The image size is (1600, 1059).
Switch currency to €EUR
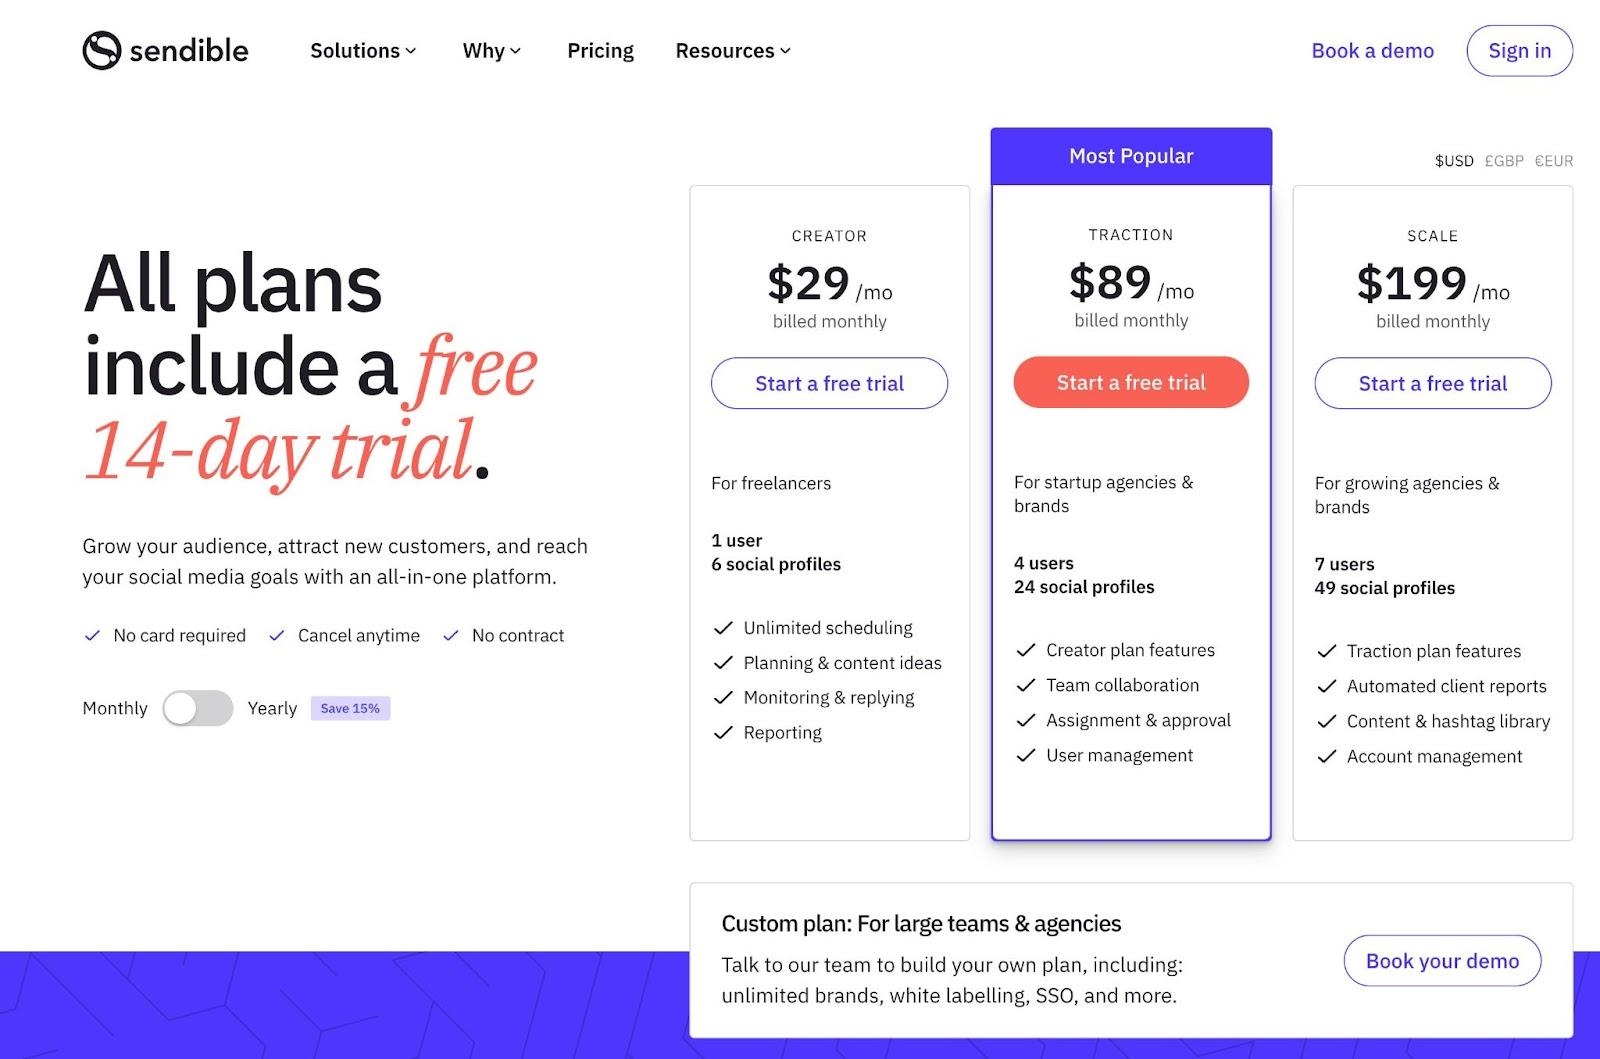[1554, 161]
